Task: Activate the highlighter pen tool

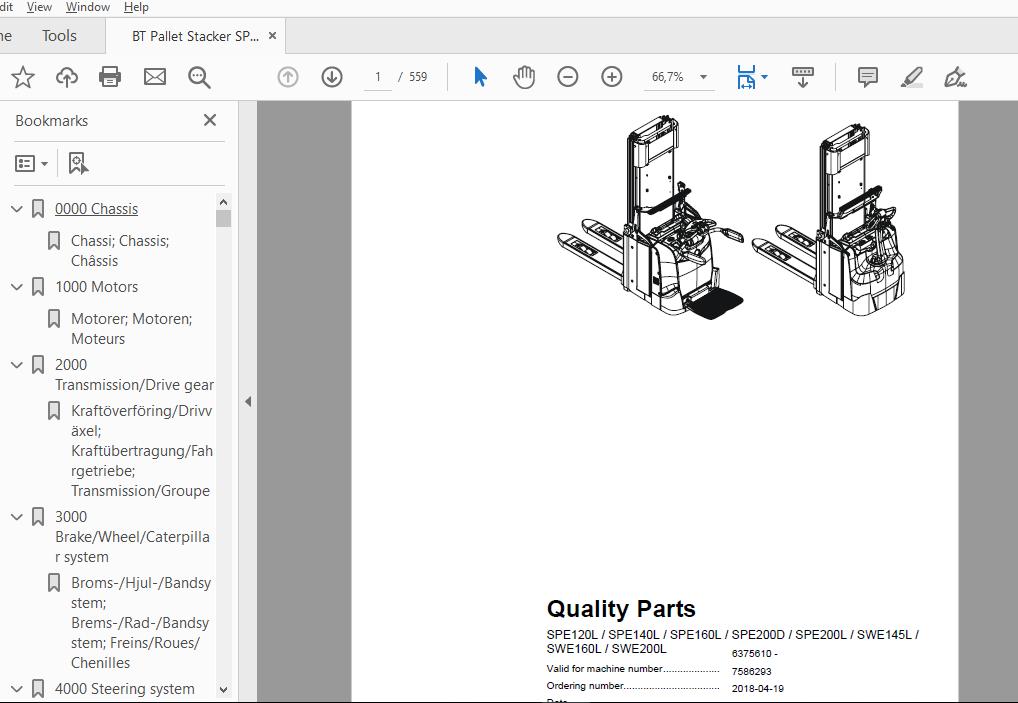Action: point(911,77)
